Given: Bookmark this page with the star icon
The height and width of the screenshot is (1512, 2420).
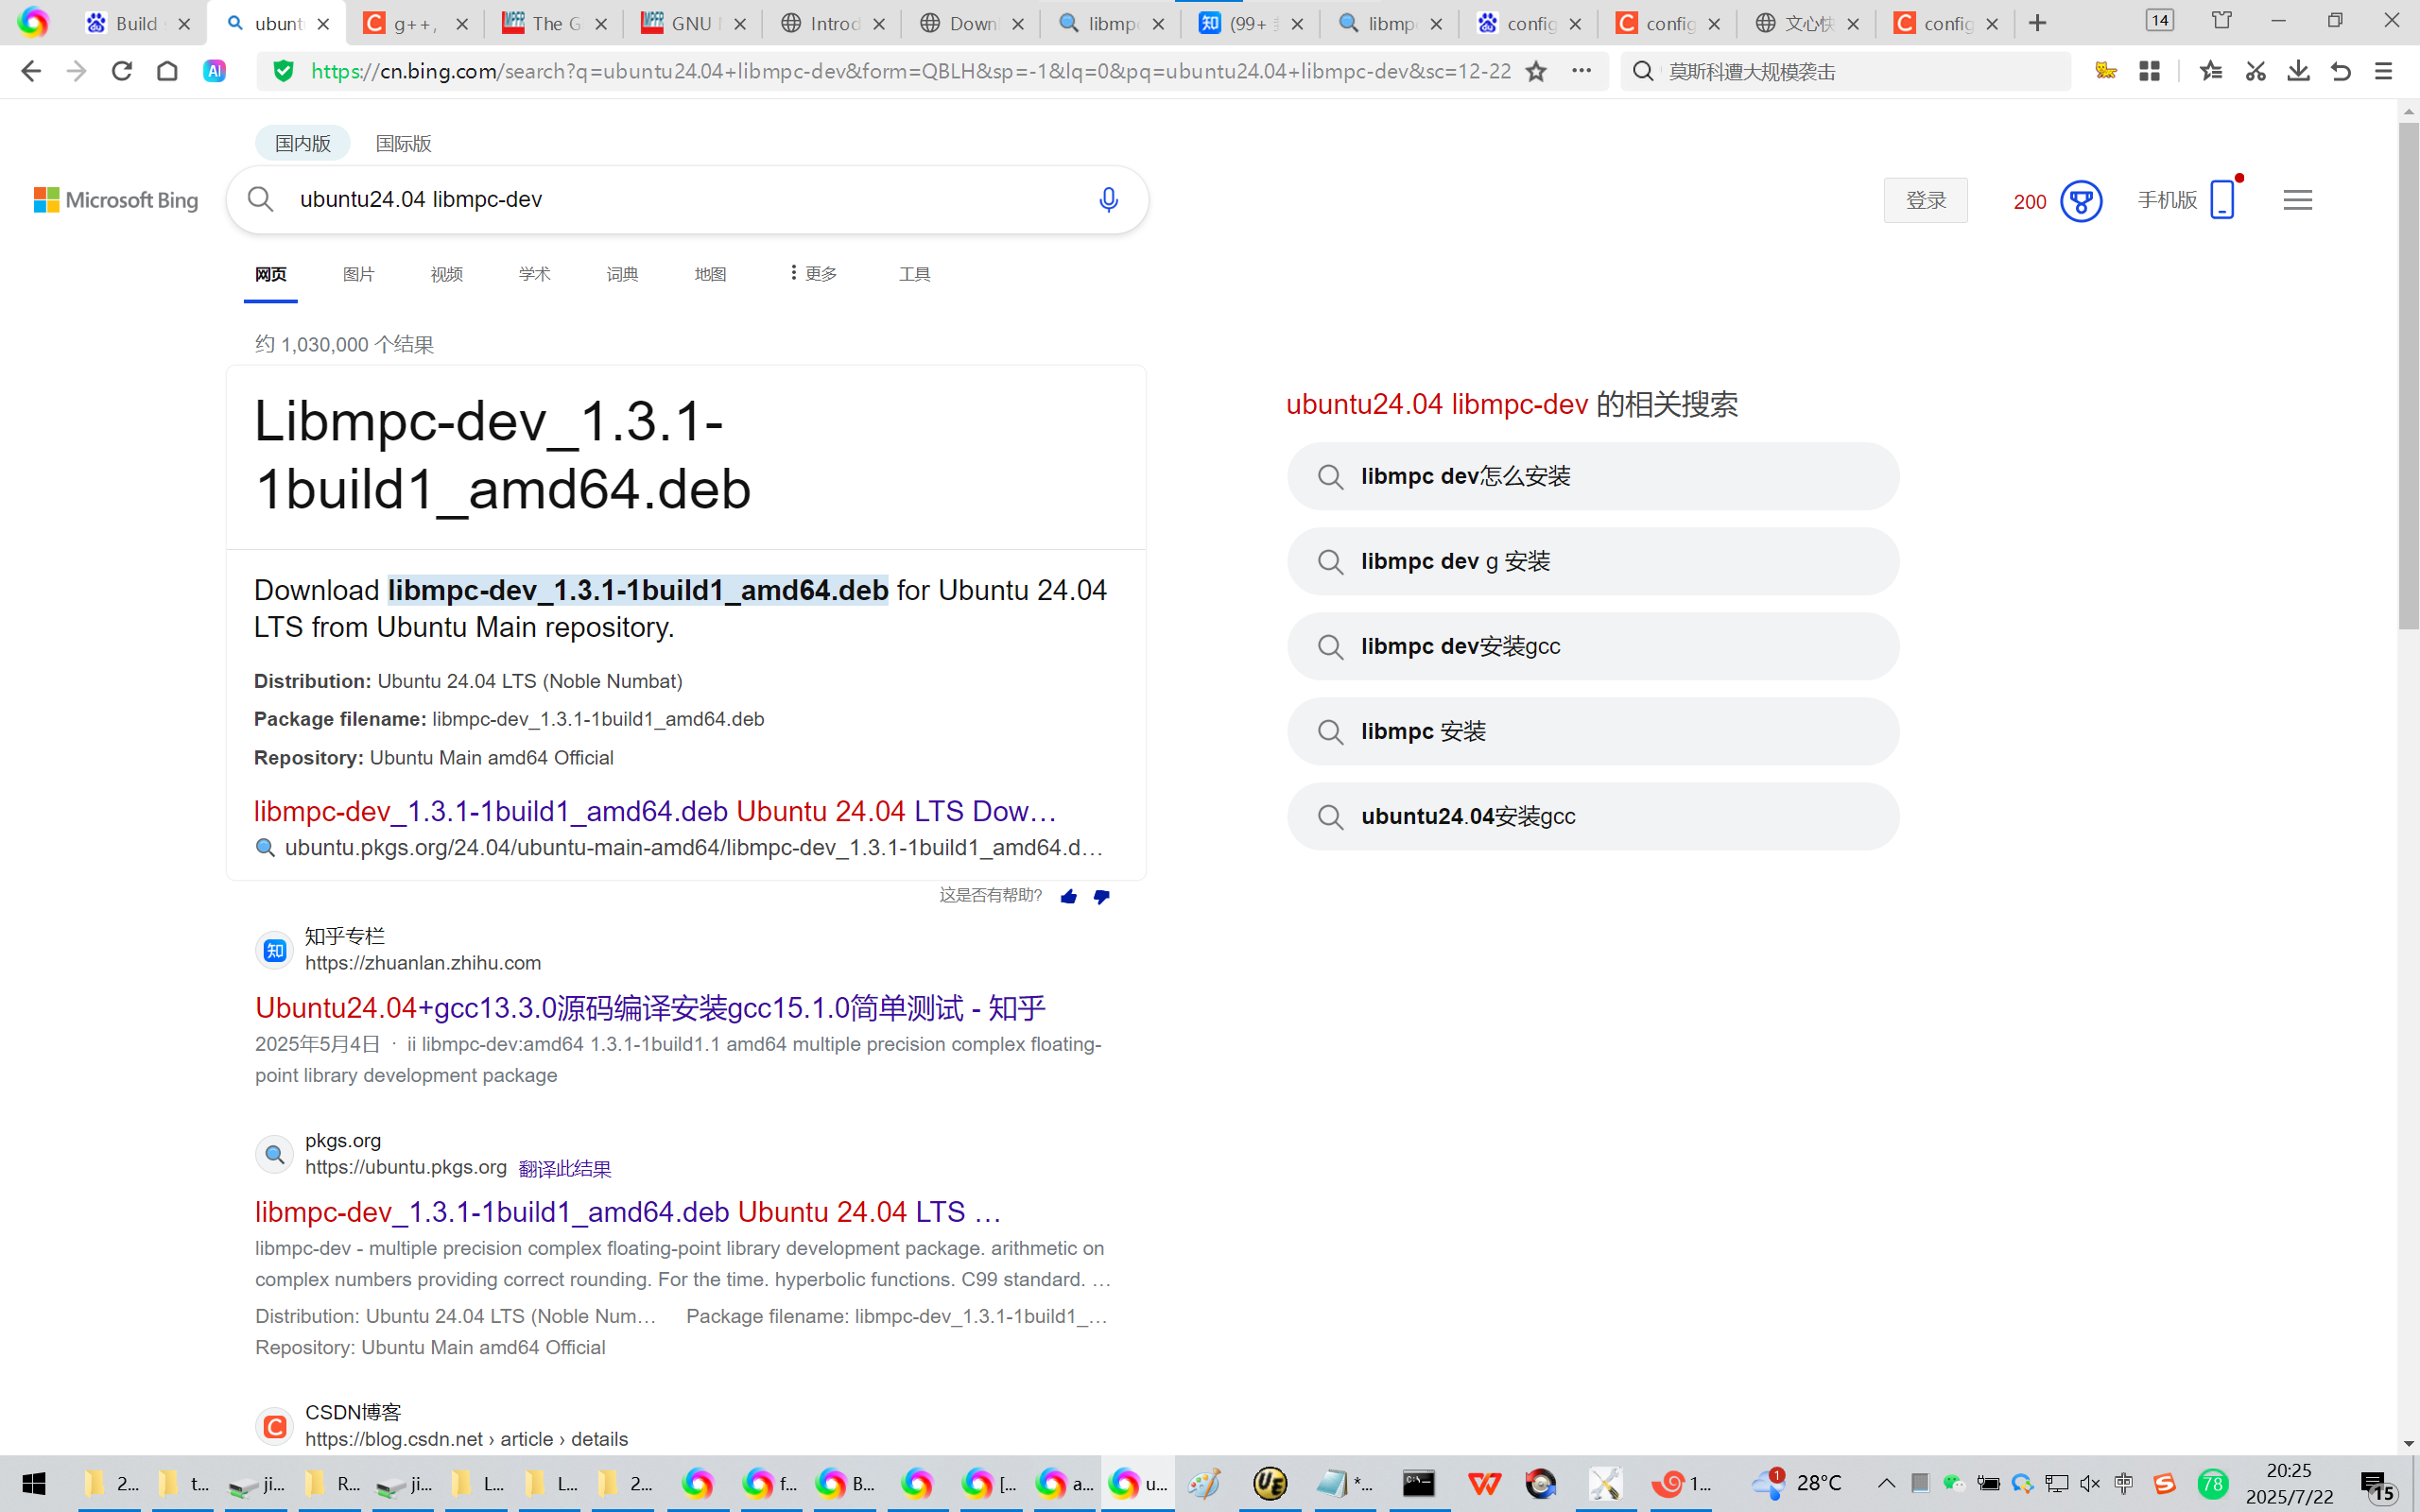Looking at the screenshot, I should coord(1536,71).
